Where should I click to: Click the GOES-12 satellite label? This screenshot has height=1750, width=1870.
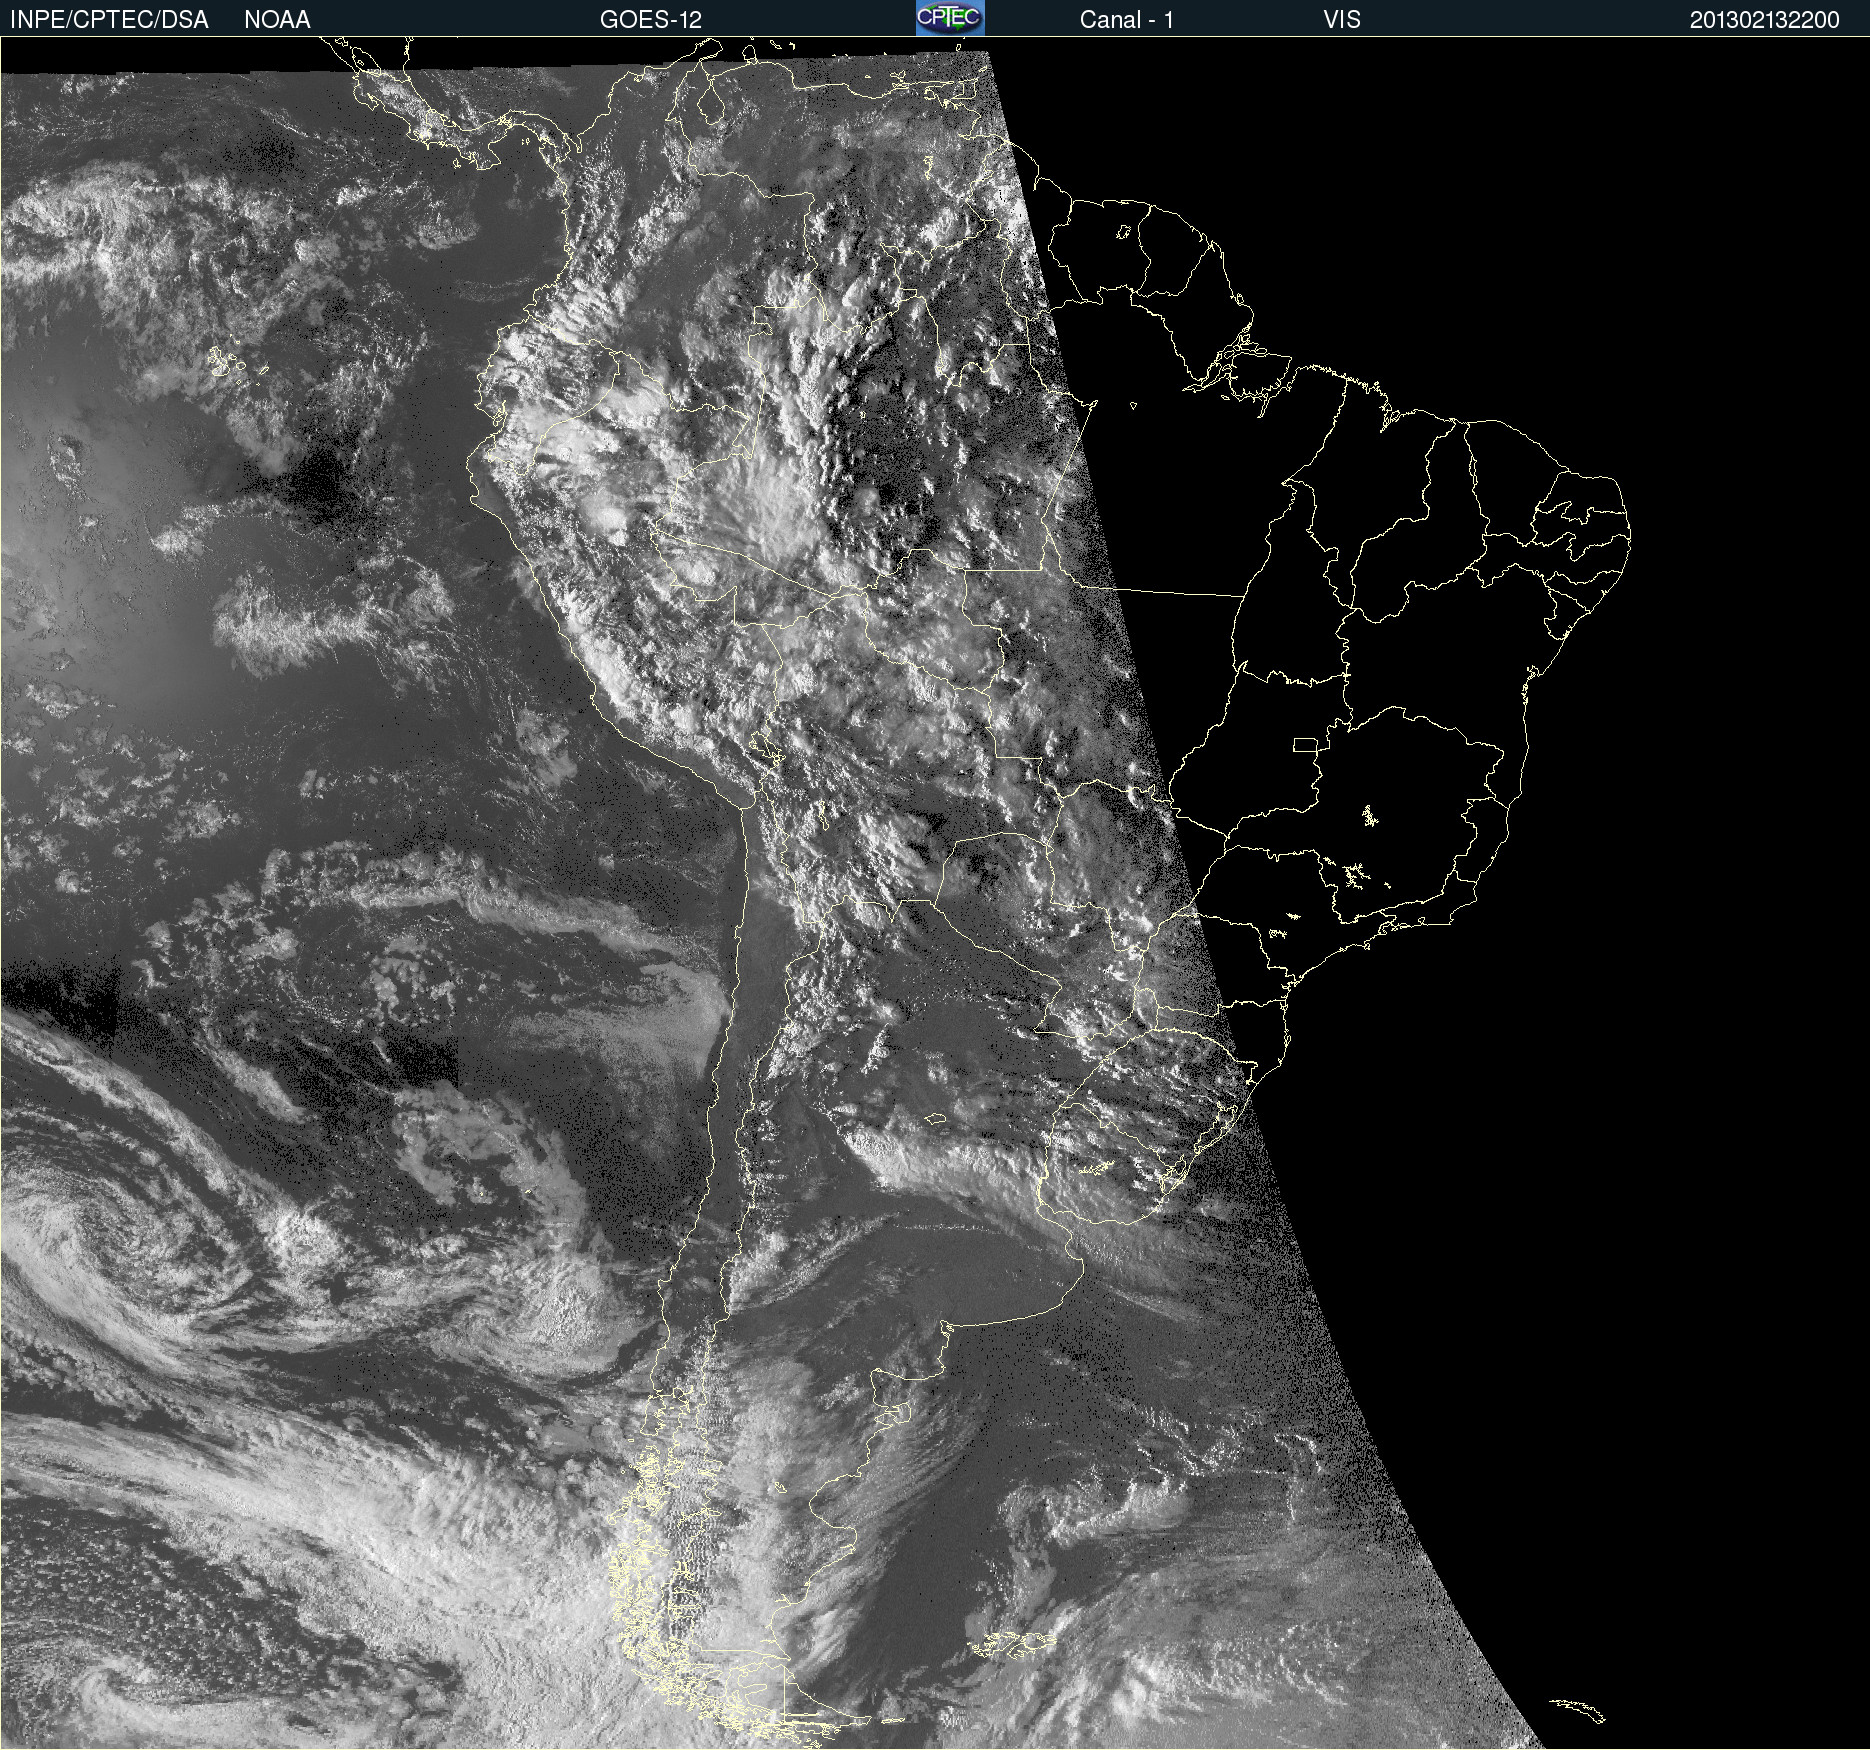coord(651,20)
